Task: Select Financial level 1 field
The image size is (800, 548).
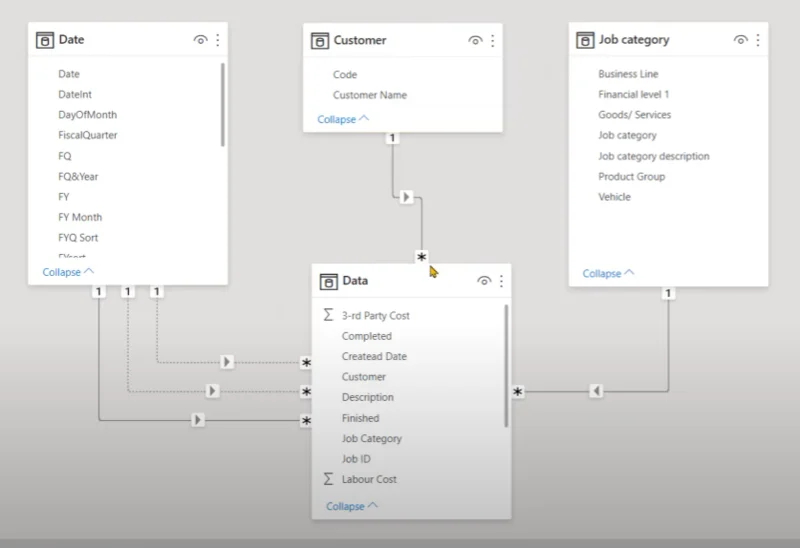Action: click(x=634, y=94)
